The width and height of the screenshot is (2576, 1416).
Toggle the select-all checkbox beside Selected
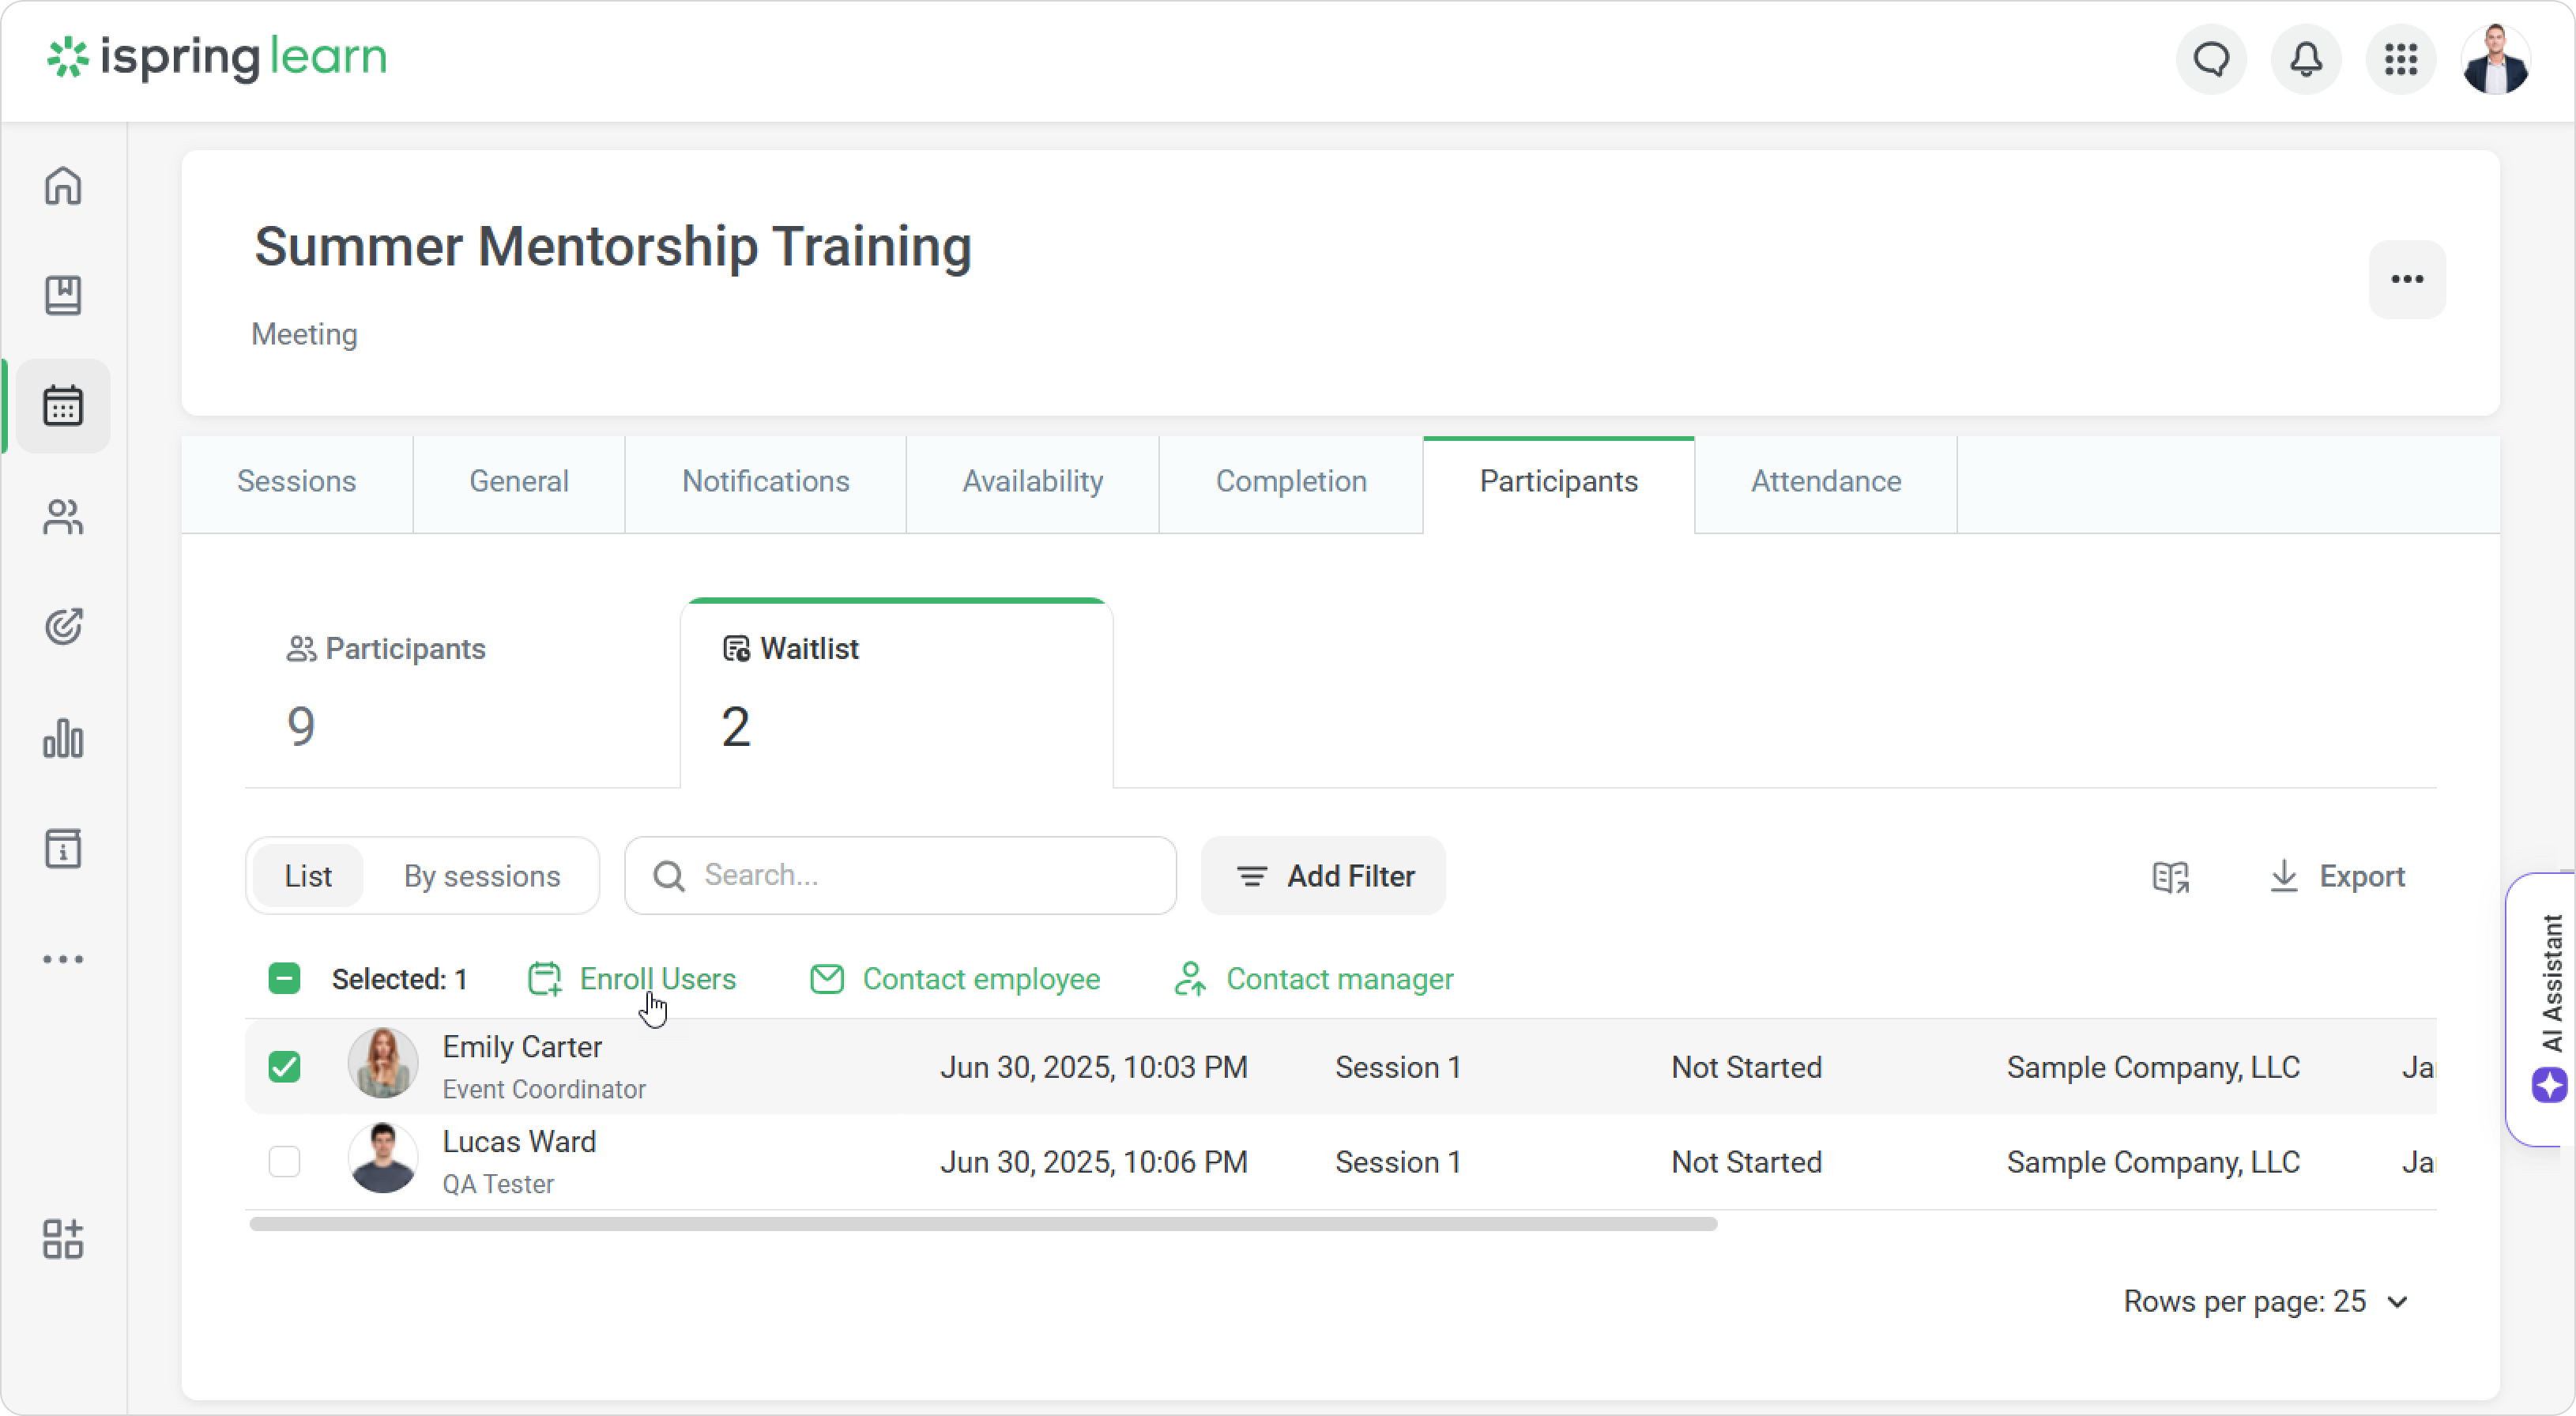[285, 979]
